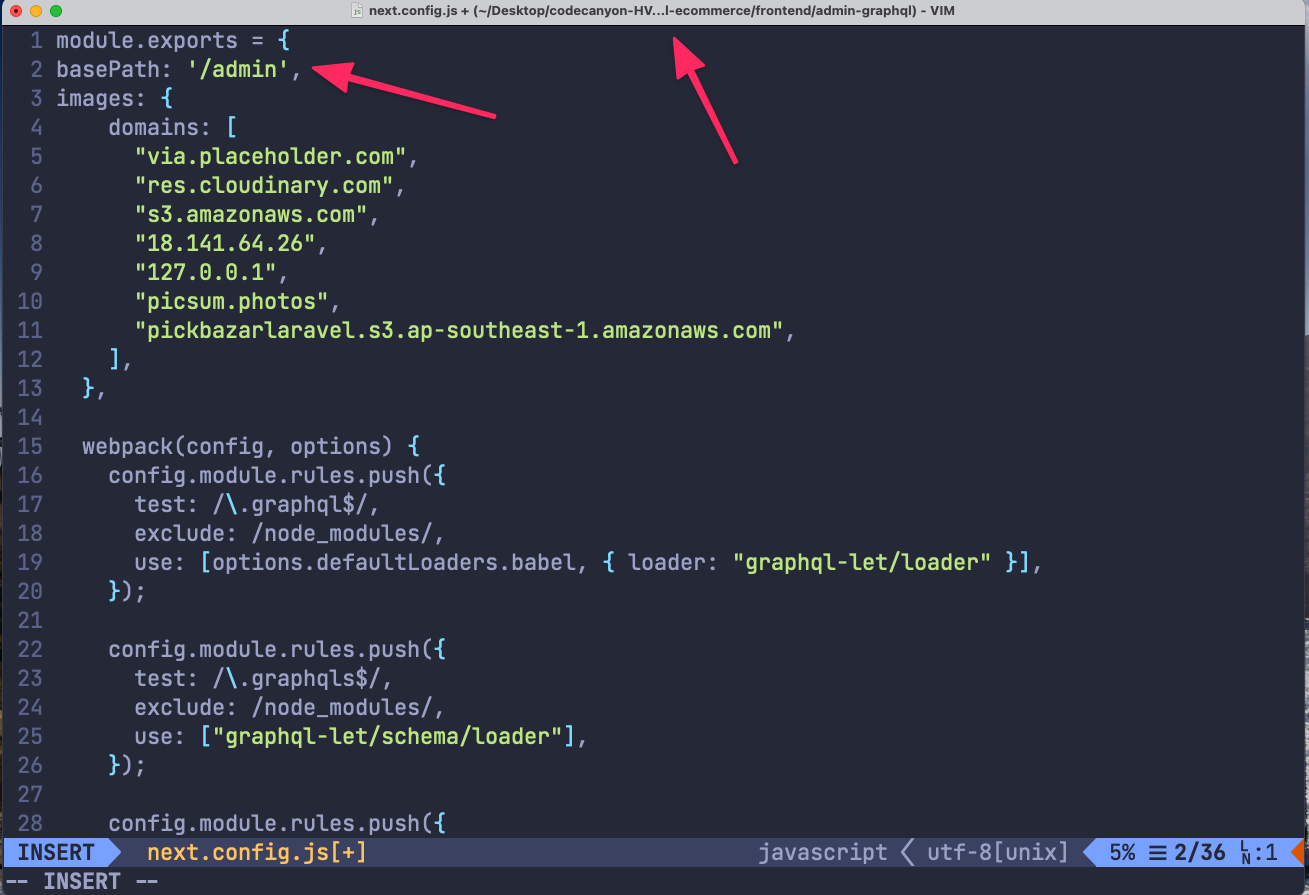Click the "s3.amazonaws.com" string
Viewport: 1309px width, 895px height.
251,215
